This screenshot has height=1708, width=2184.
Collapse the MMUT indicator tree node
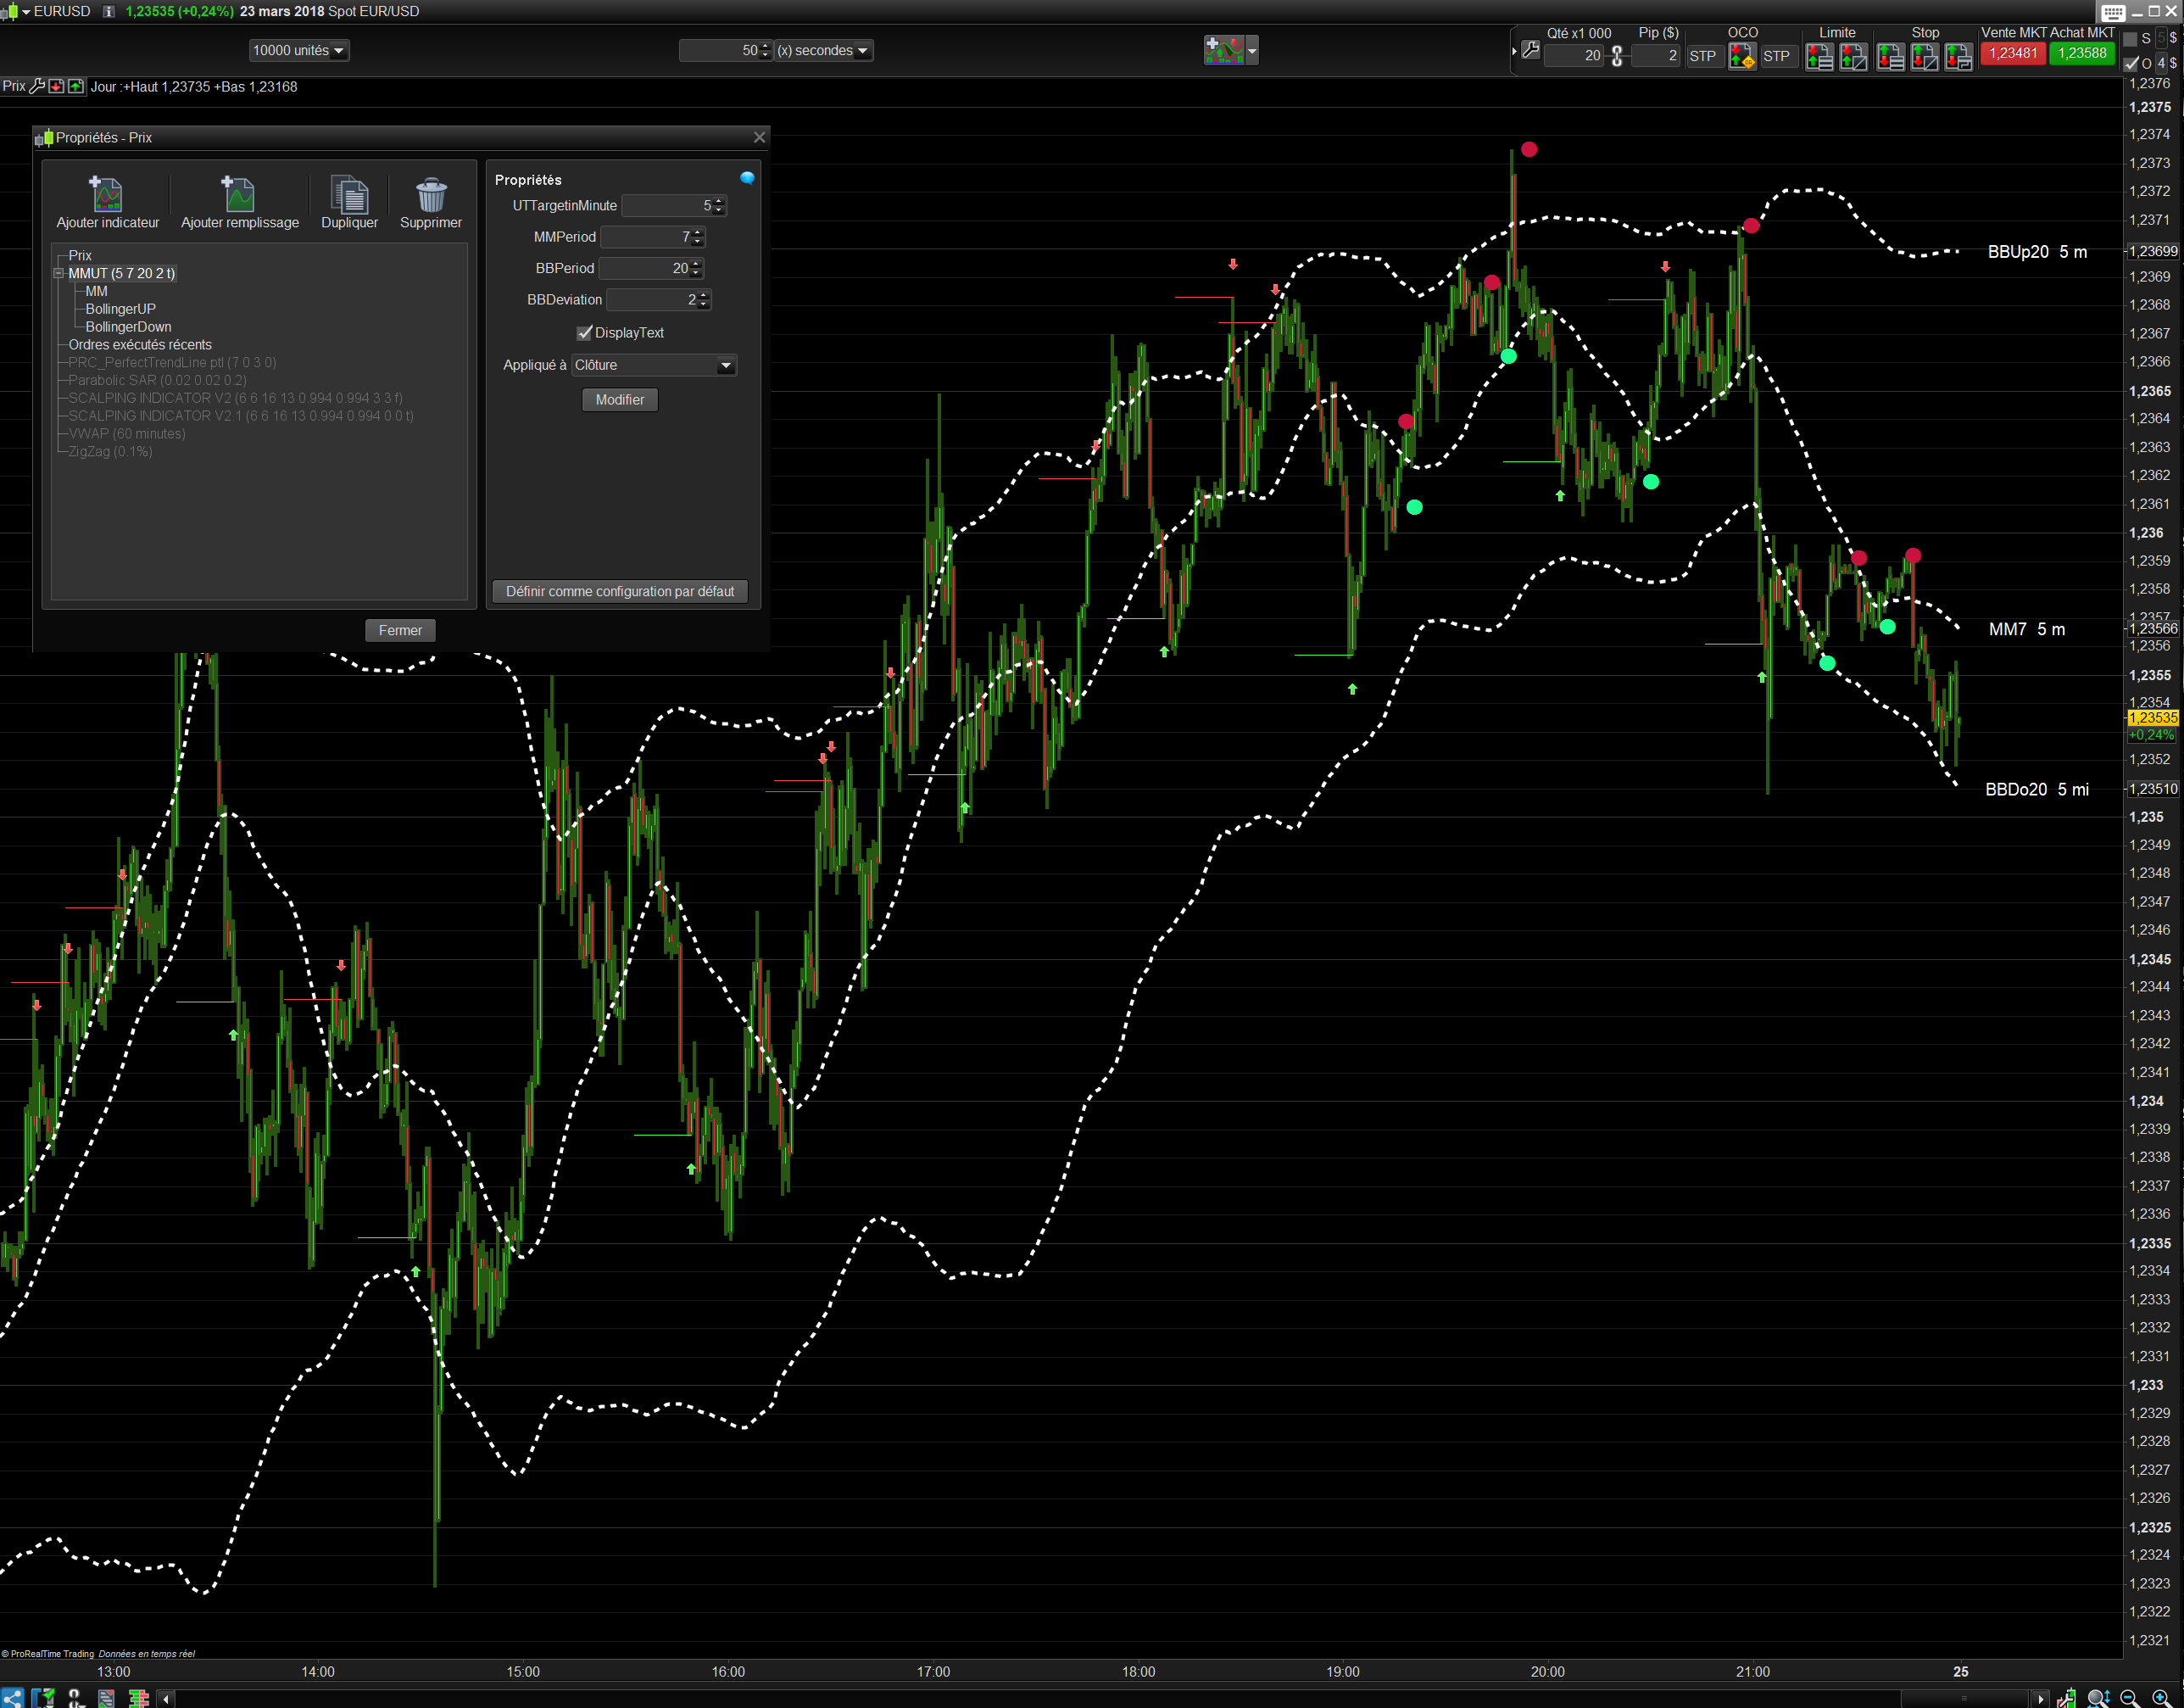59,273
